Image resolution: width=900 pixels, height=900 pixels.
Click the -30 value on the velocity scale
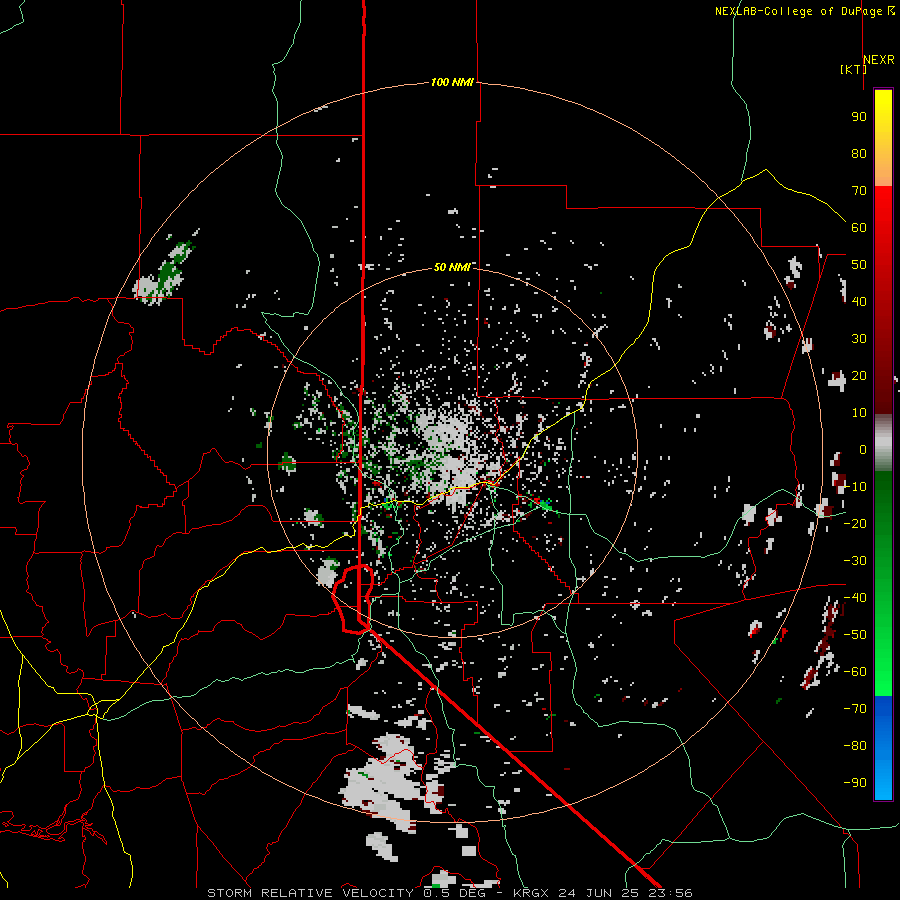855,561
